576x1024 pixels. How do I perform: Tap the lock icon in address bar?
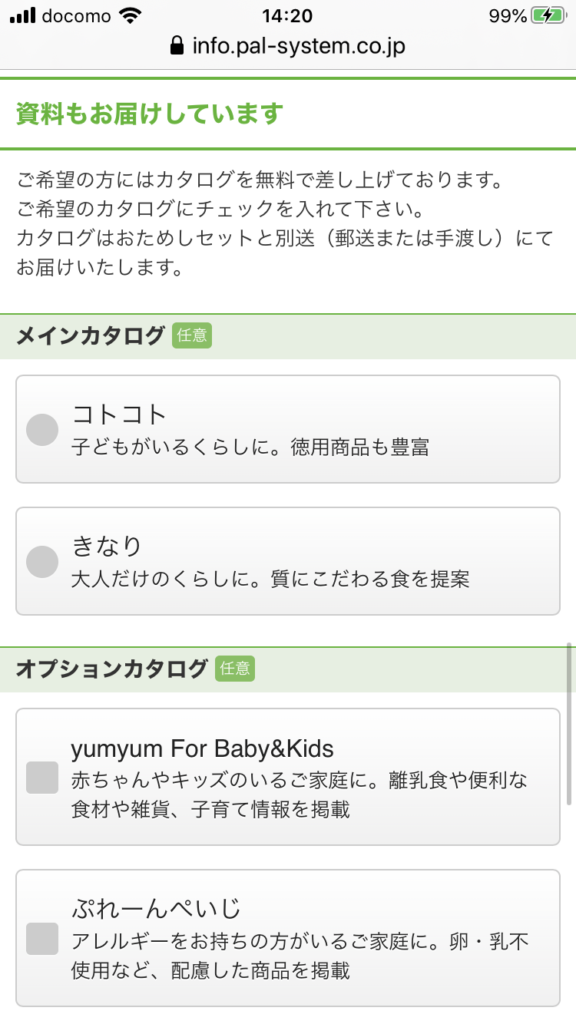click(176, 45)
